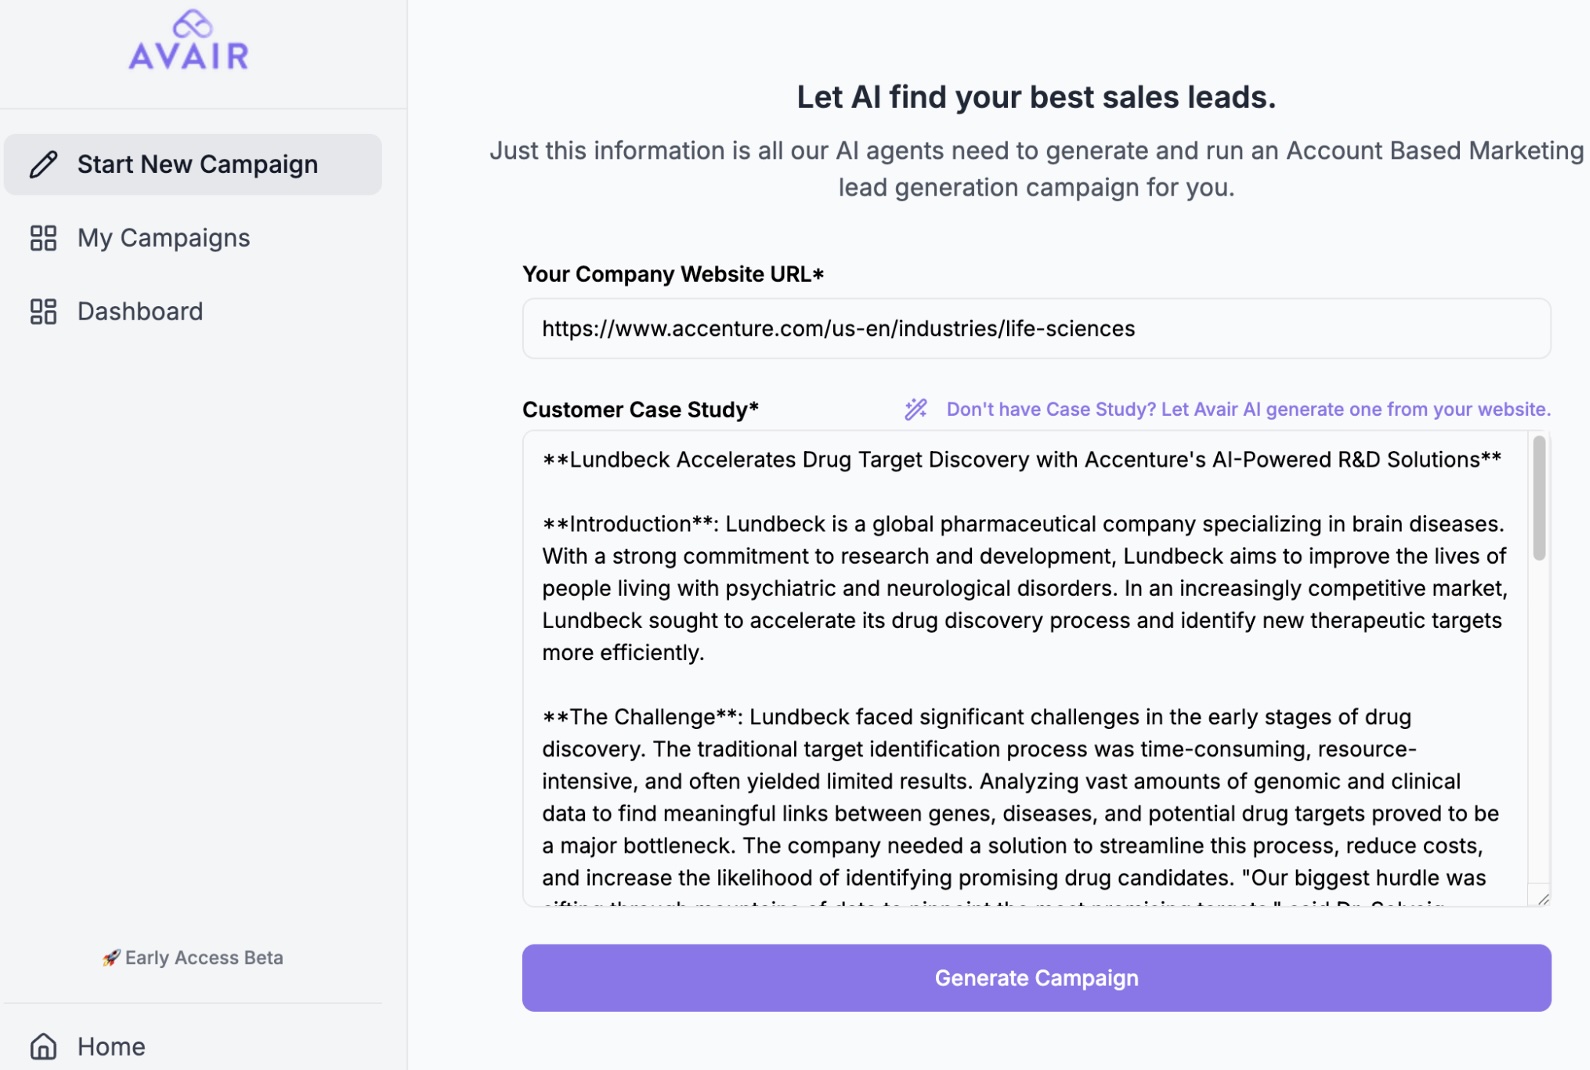The width and height of the screenshot is (1590, 1070).
Task: Click the Early Access Beta label text
Action: pyautogui.click(x=204, y=958)
